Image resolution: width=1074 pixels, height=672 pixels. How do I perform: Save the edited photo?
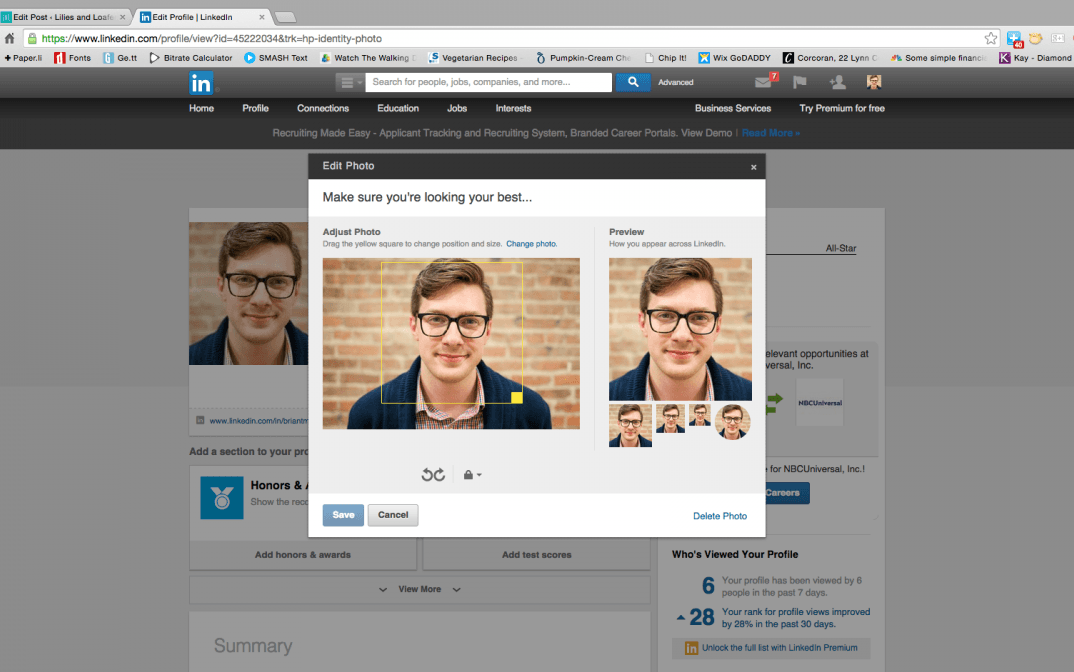(x=343, y=515)
